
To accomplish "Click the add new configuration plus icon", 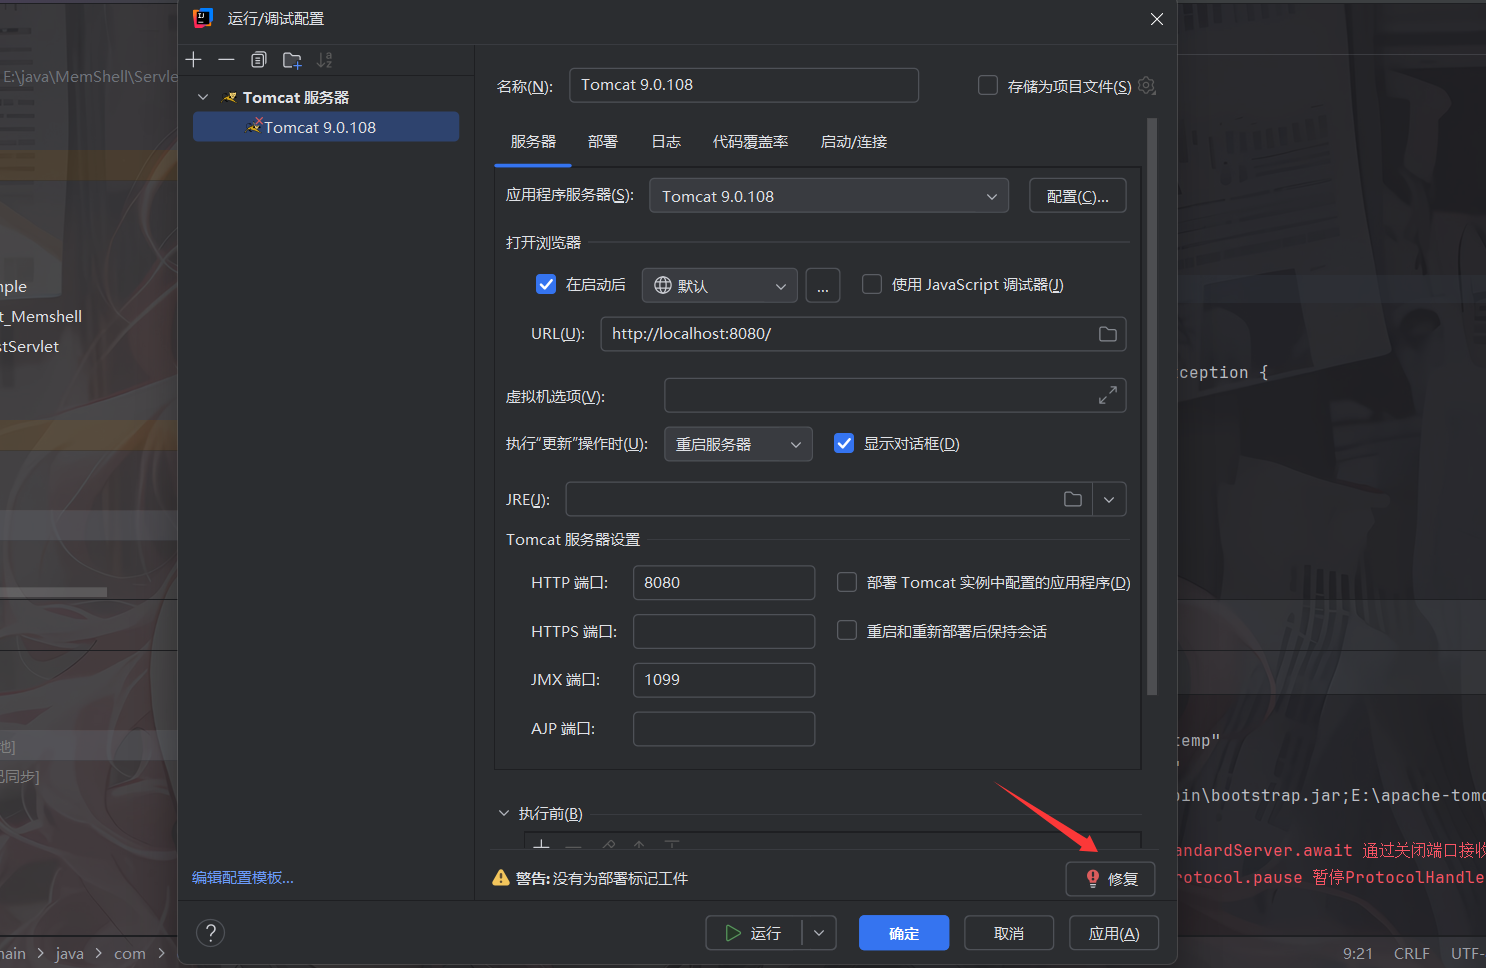I will (194, 60).
